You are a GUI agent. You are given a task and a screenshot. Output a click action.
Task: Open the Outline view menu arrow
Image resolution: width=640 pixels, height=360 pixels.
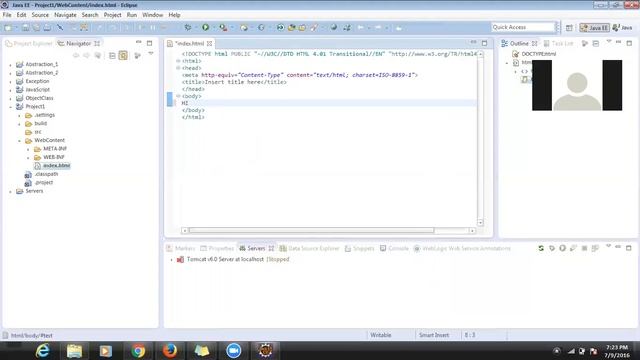point(609,42)
